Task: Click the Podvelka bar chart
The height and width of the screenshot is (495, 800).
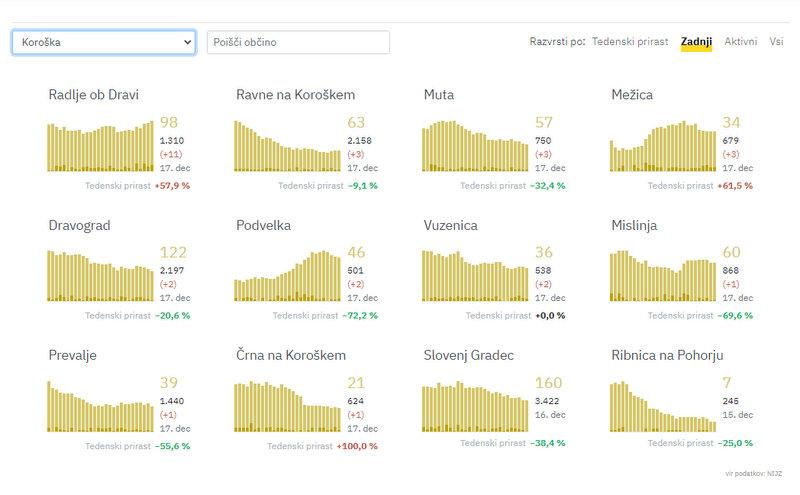Action: tap(287, 276)
